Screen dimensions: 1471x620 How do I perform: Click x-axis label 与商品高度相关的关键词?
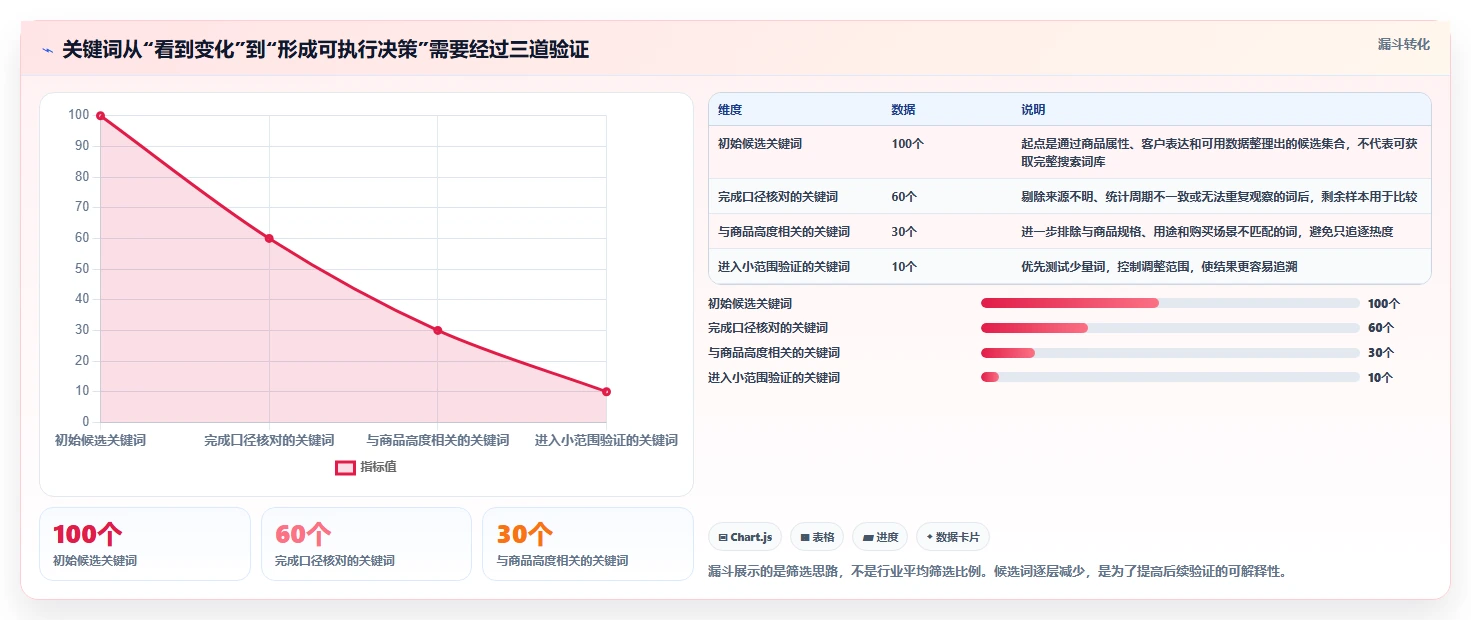coord(438,440)
